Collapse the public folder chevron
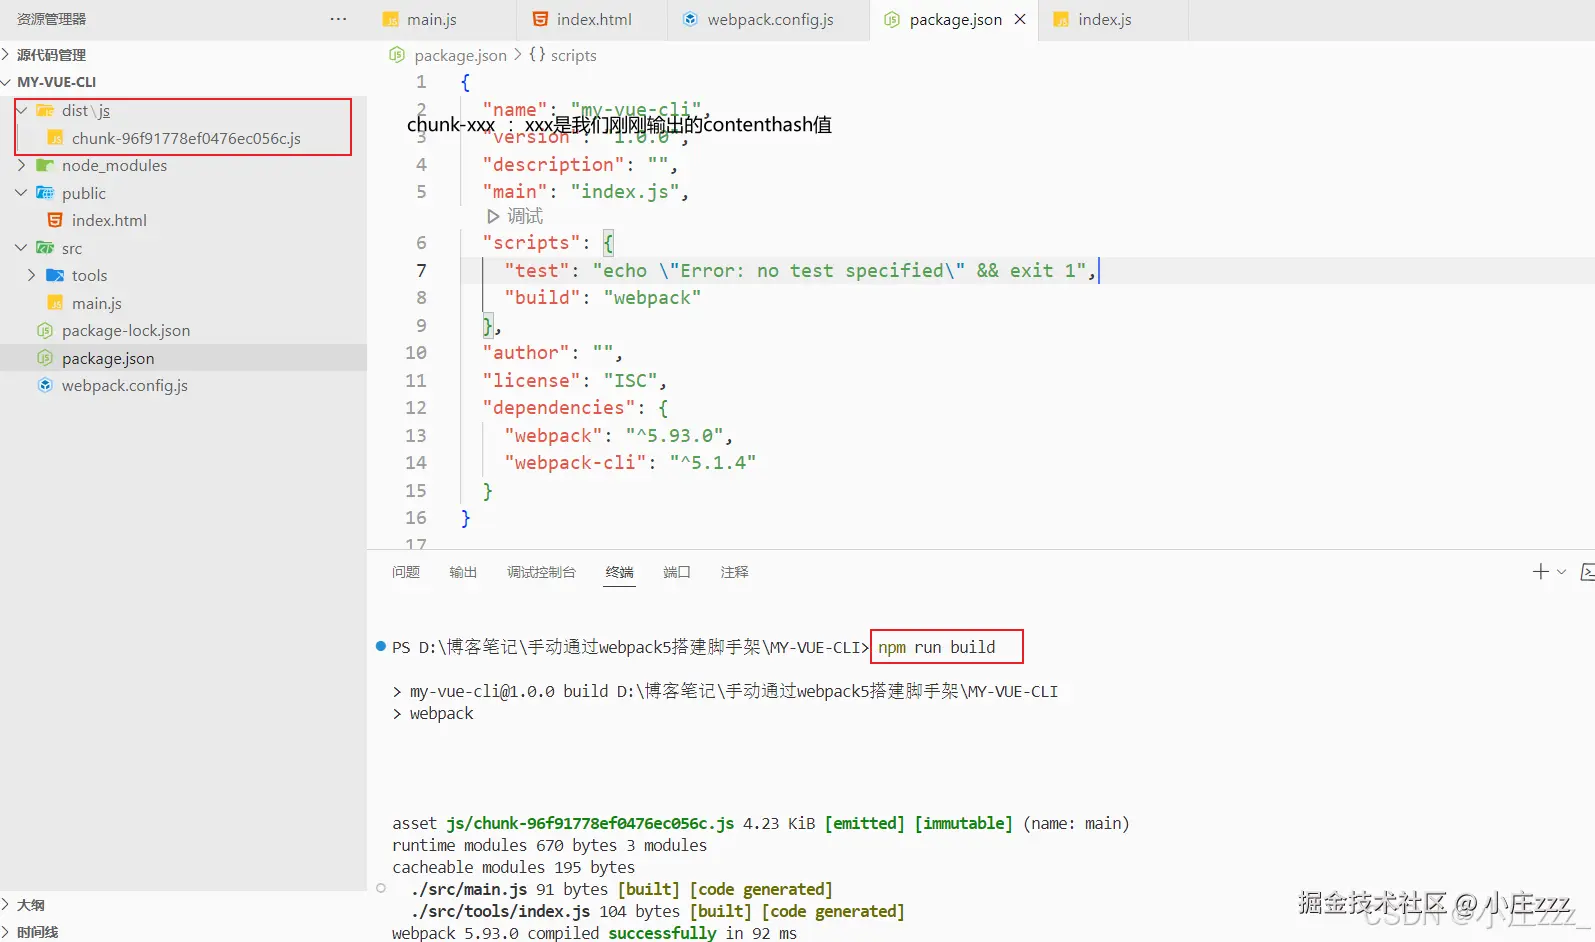The width and height of the screenshot is (1595, 942). click(21, 193)
